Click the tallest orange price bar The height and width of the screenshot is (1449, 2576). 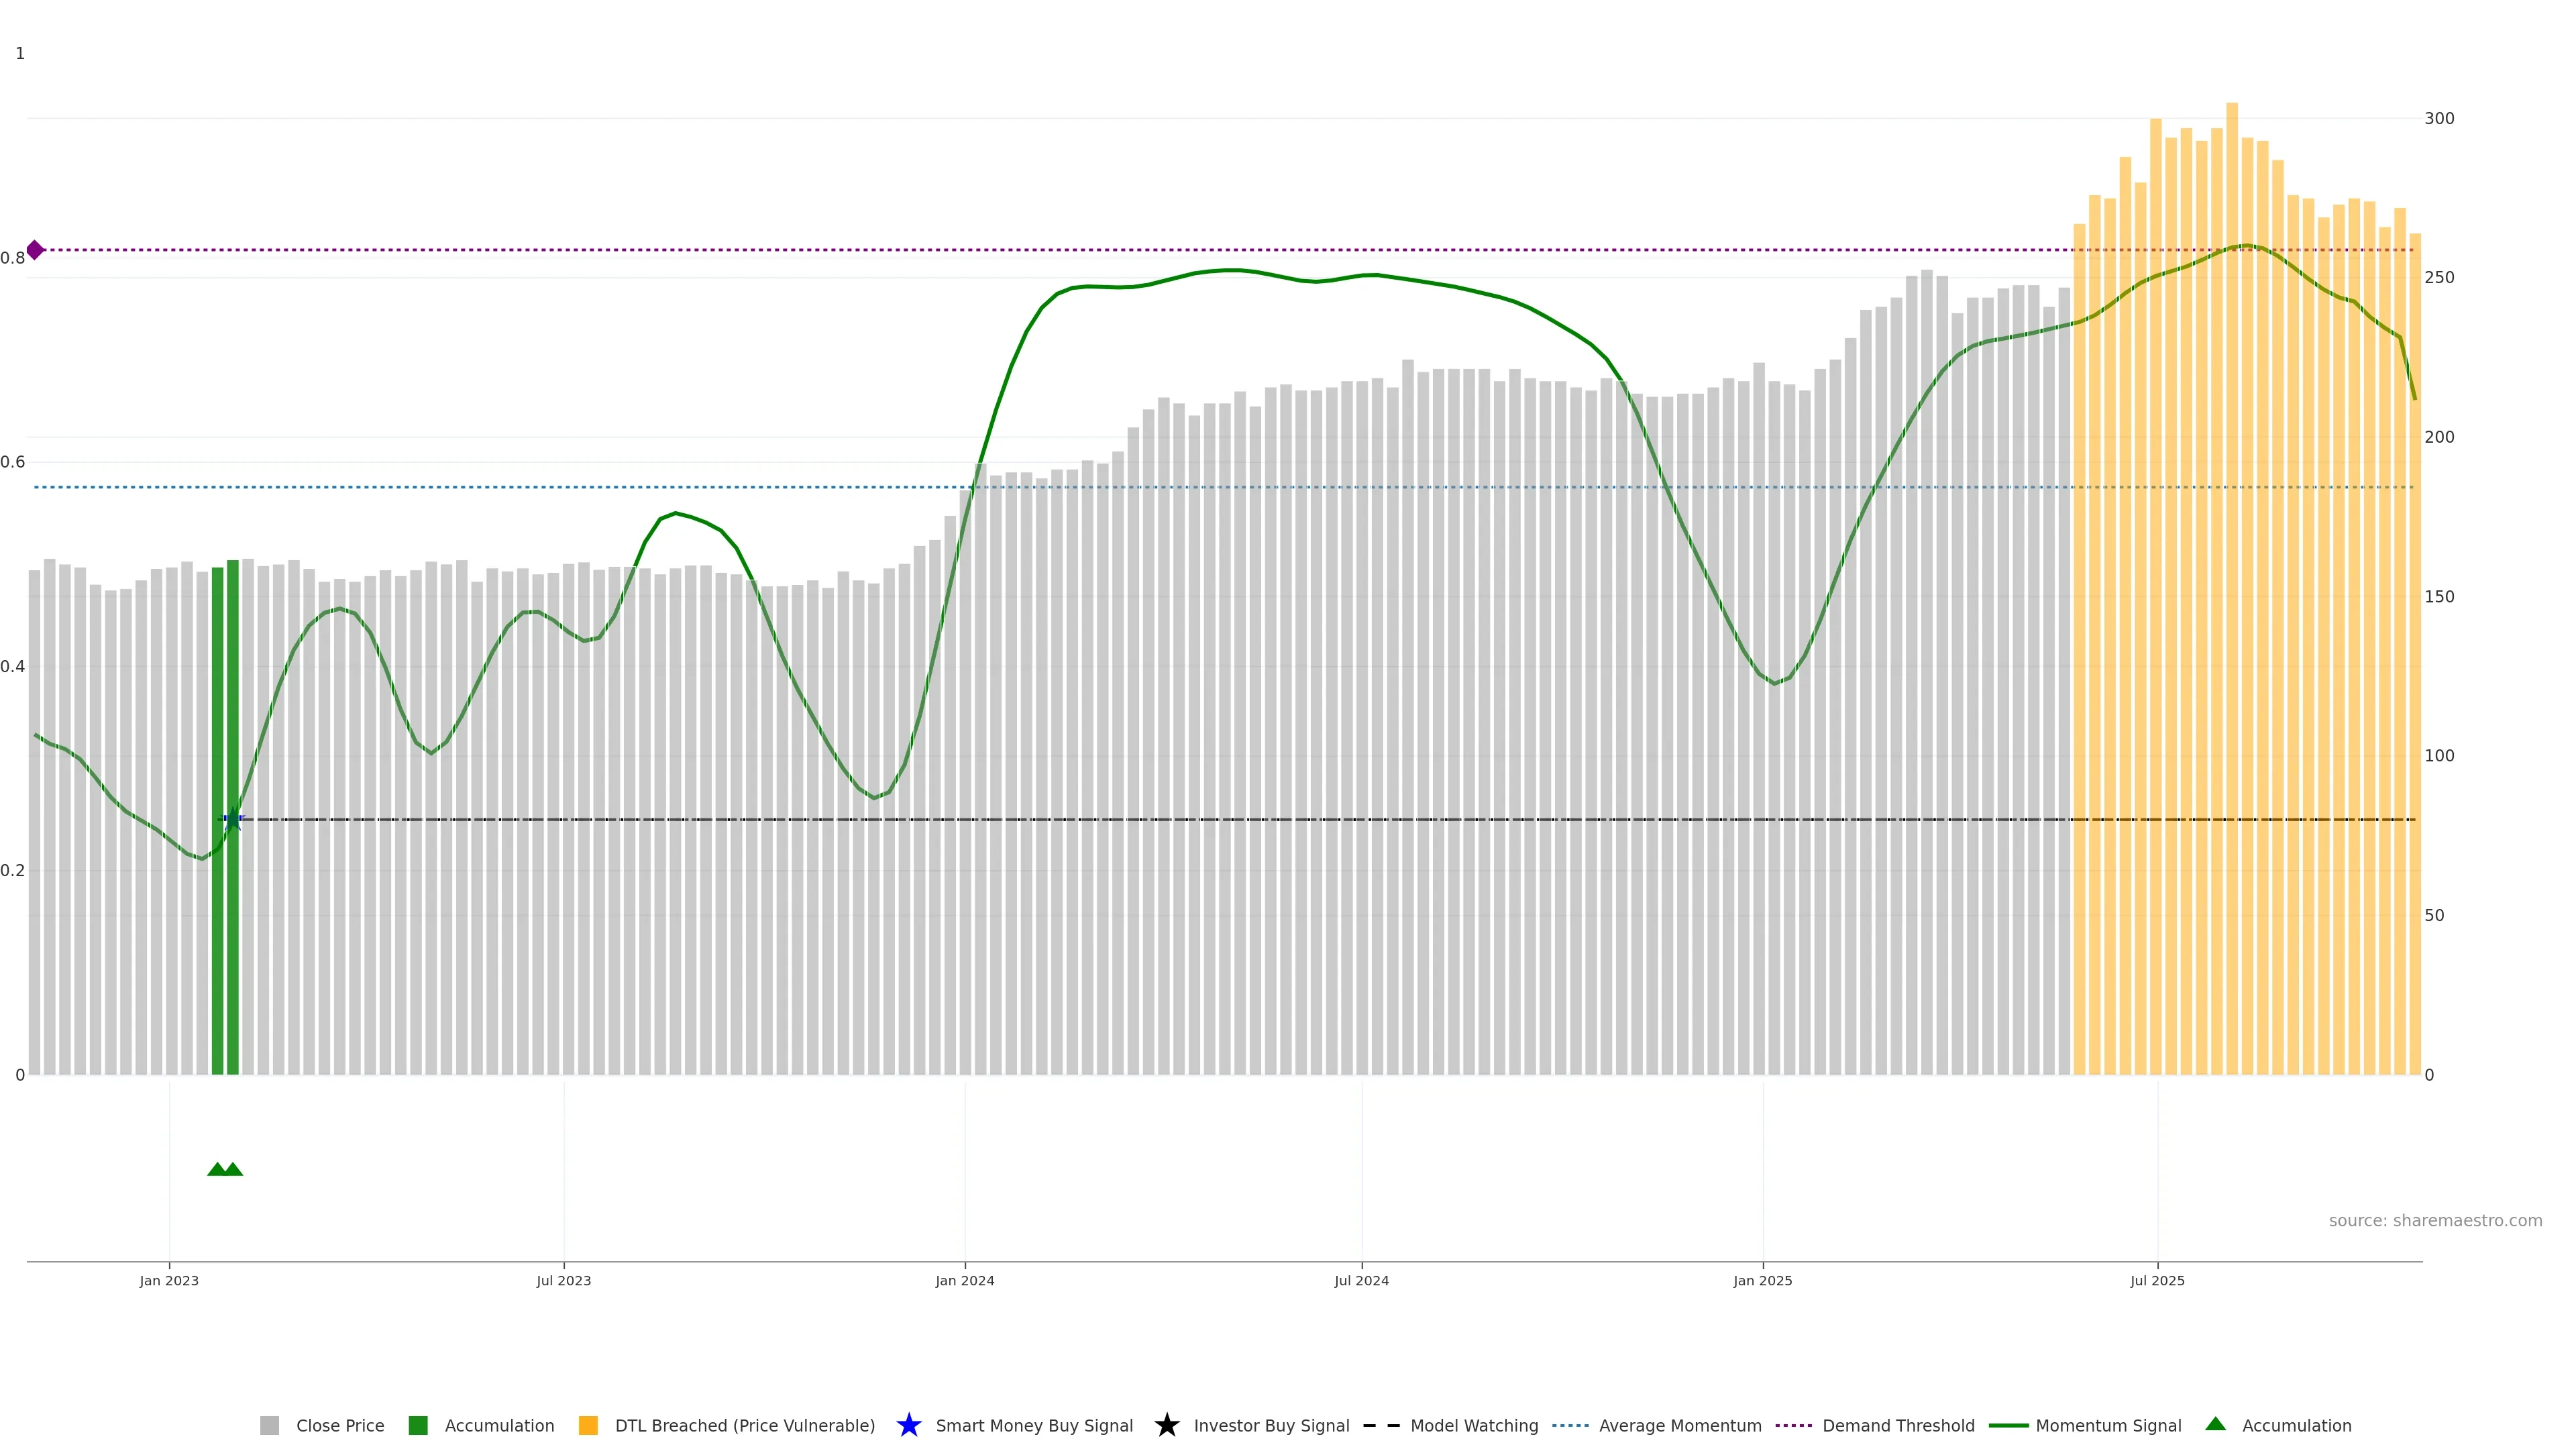[x=2231, y=600]
